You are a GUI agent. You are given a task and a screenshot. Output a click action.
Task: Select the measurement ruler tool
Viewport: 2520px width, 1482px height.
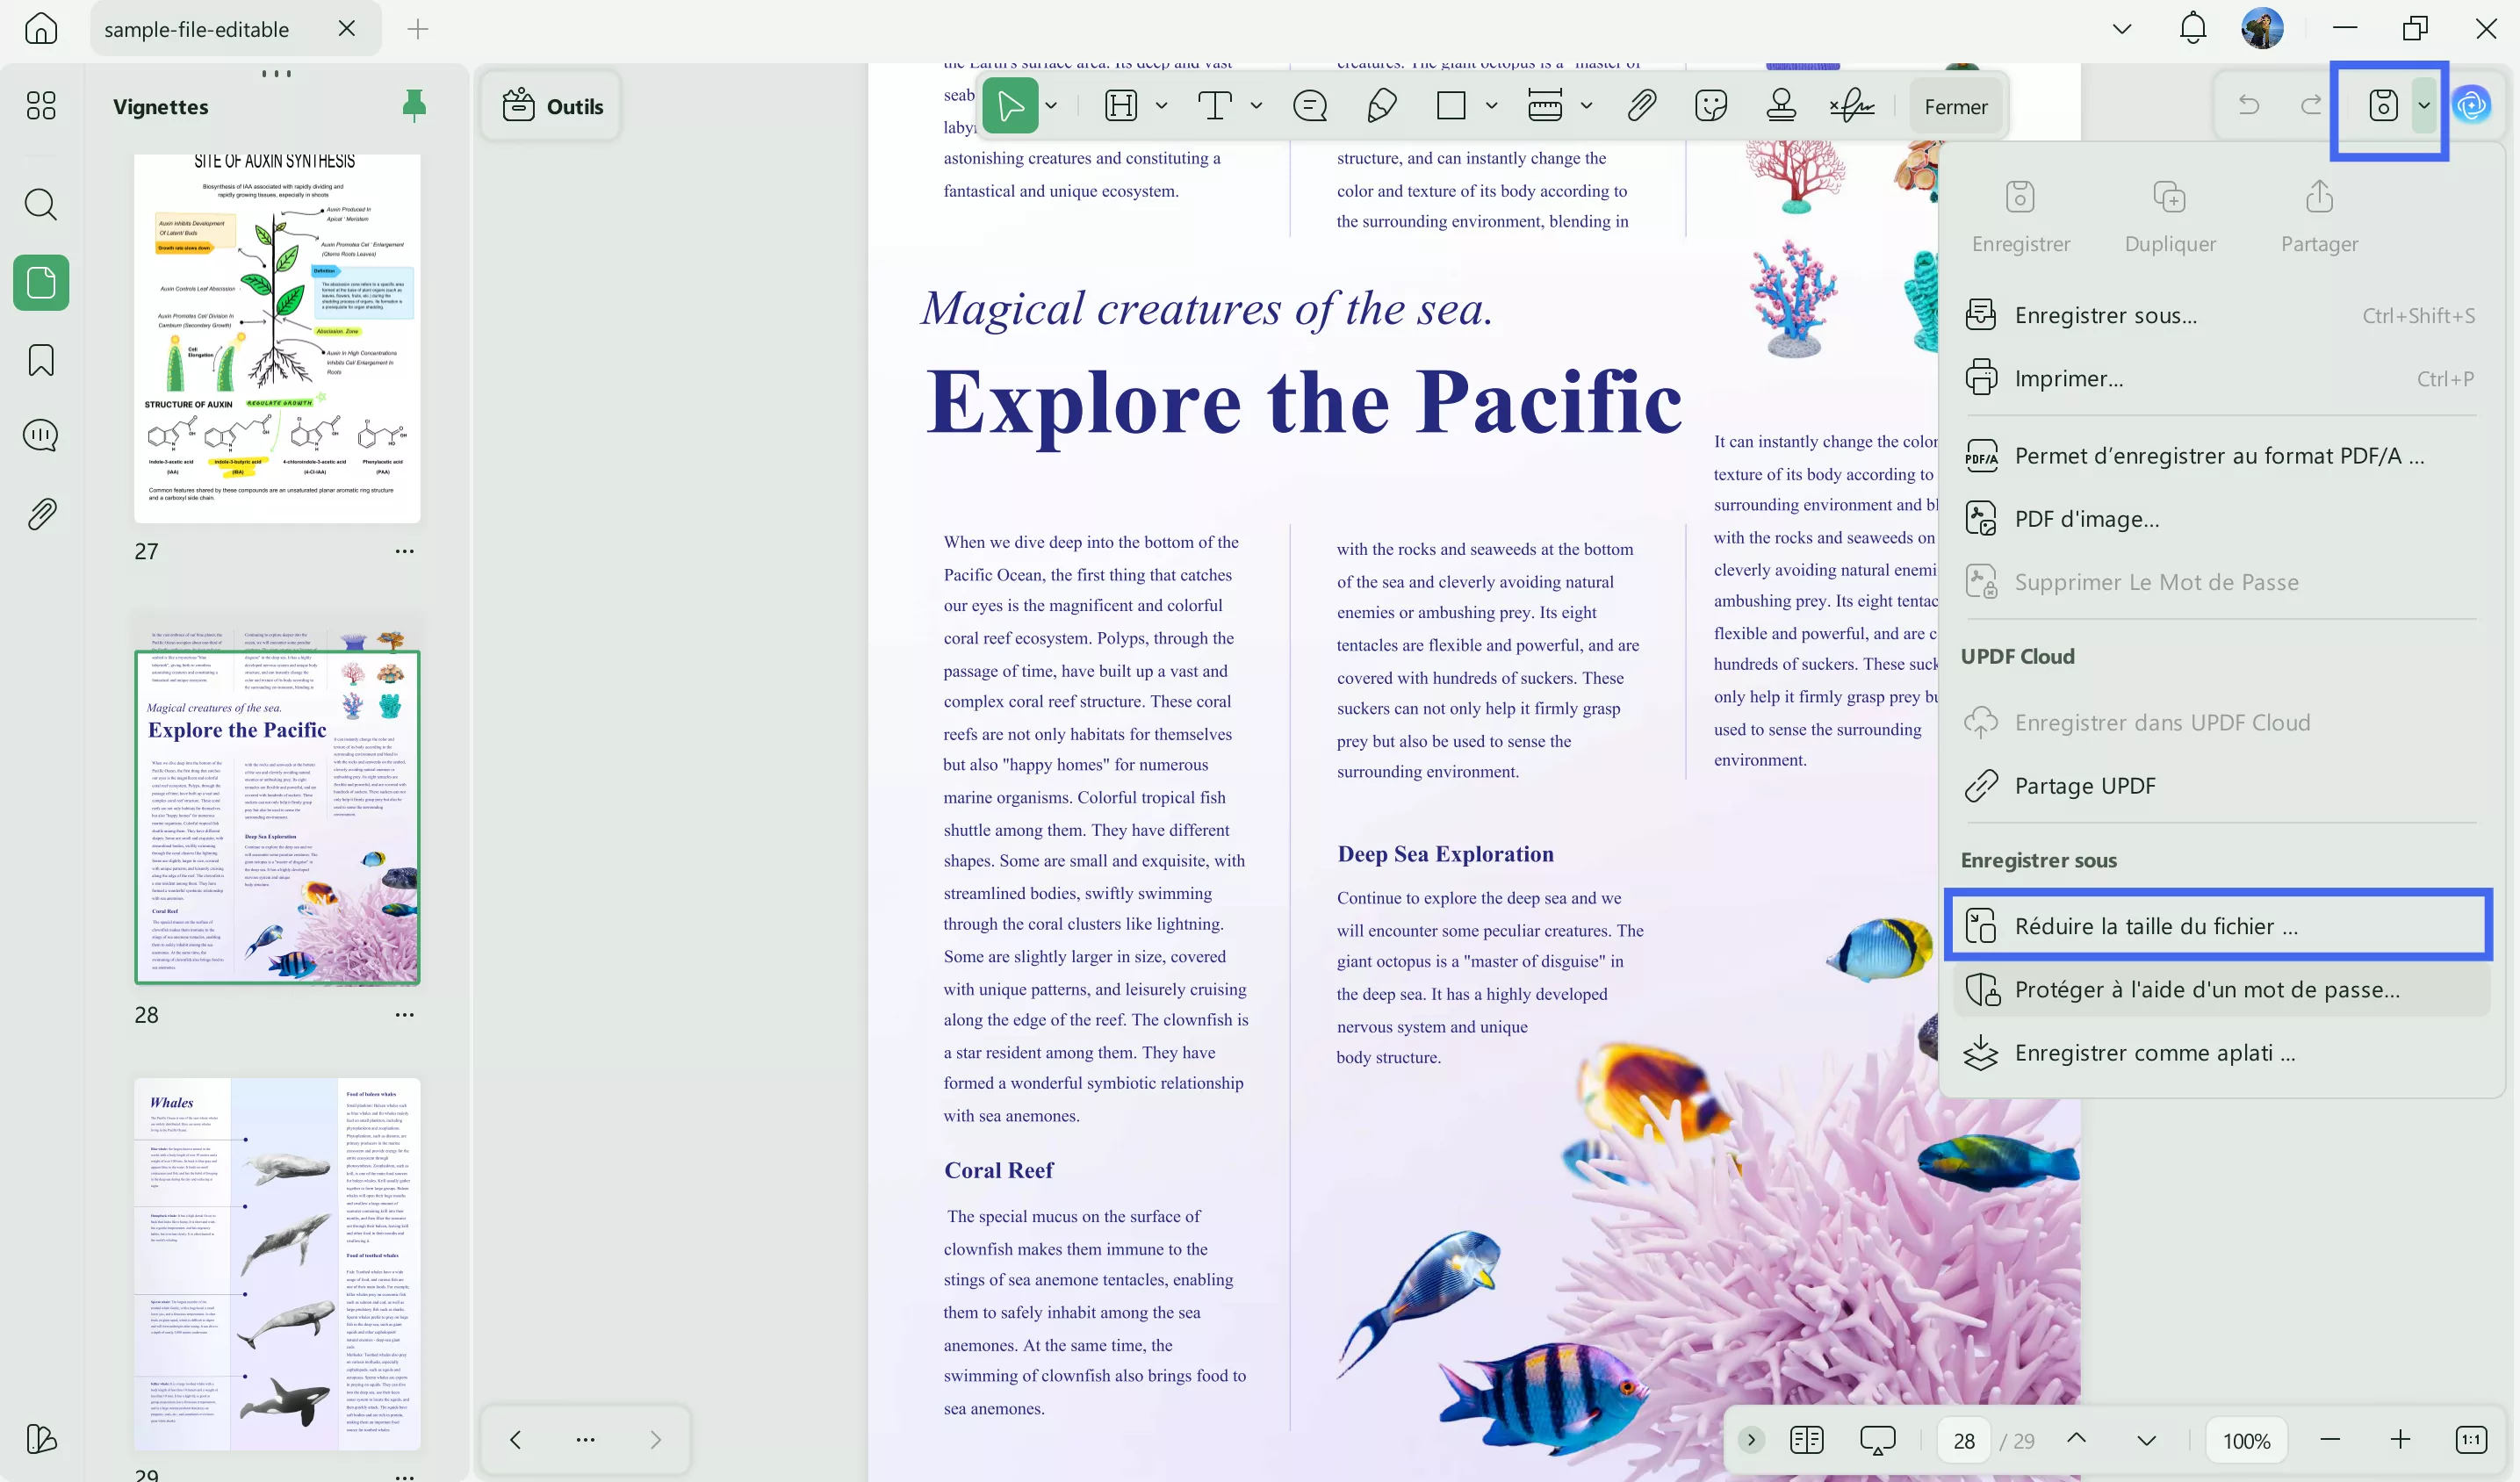[x=1545, y=105]
